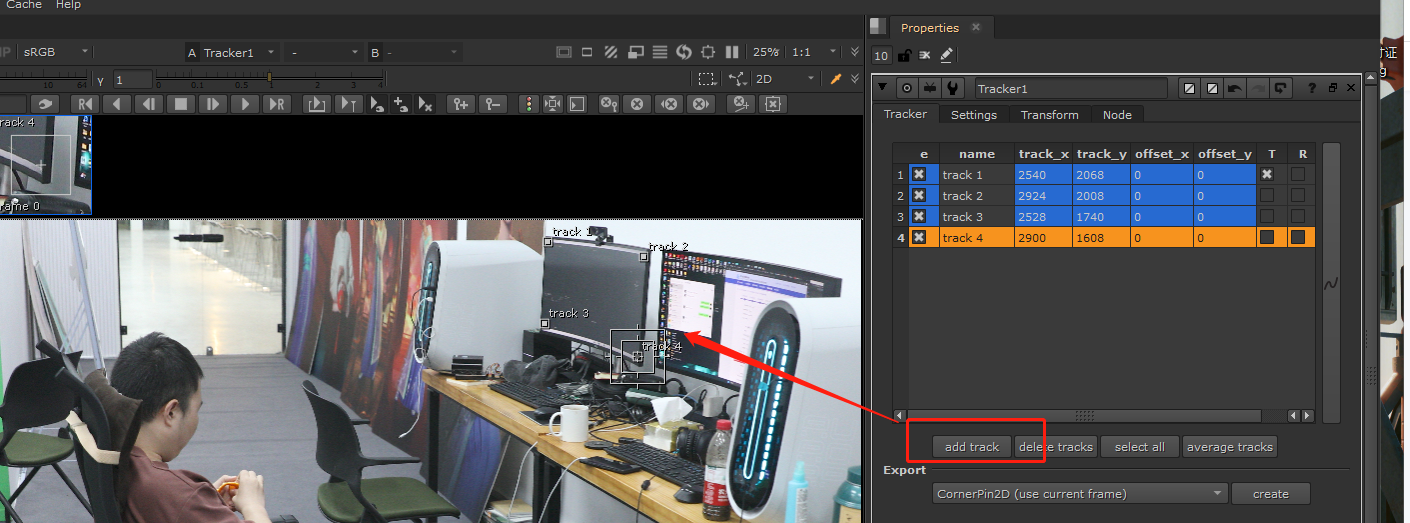Open the CornerPin2D export dropdown
The height and width of the screenshot is (523, 1410).
coord(1080,494)
